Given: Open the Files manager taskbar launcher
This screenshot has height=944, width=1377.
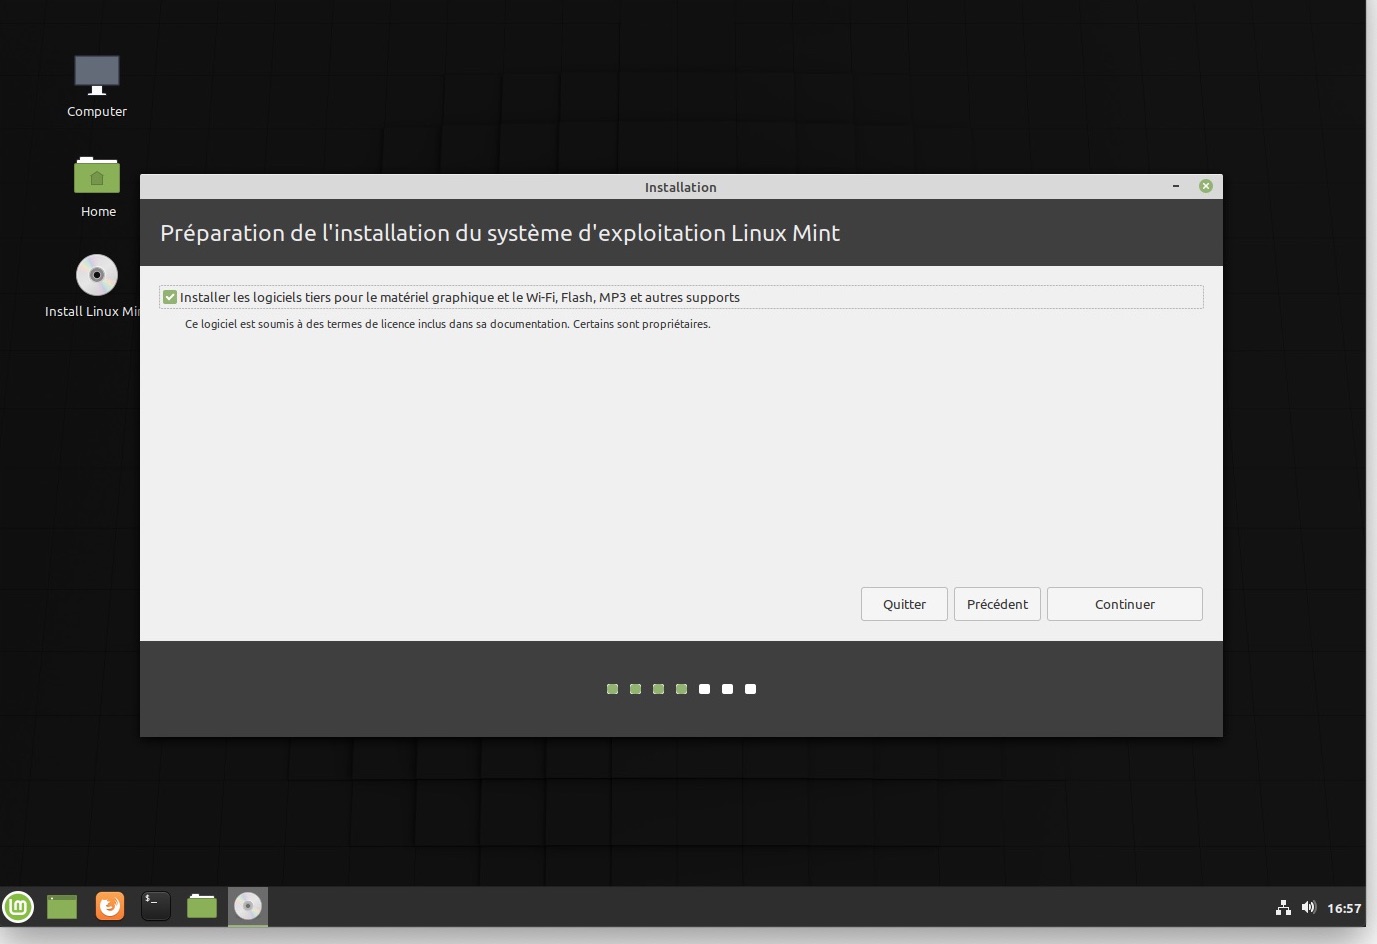Looking at the screenshot, I should tap(202, 906).
